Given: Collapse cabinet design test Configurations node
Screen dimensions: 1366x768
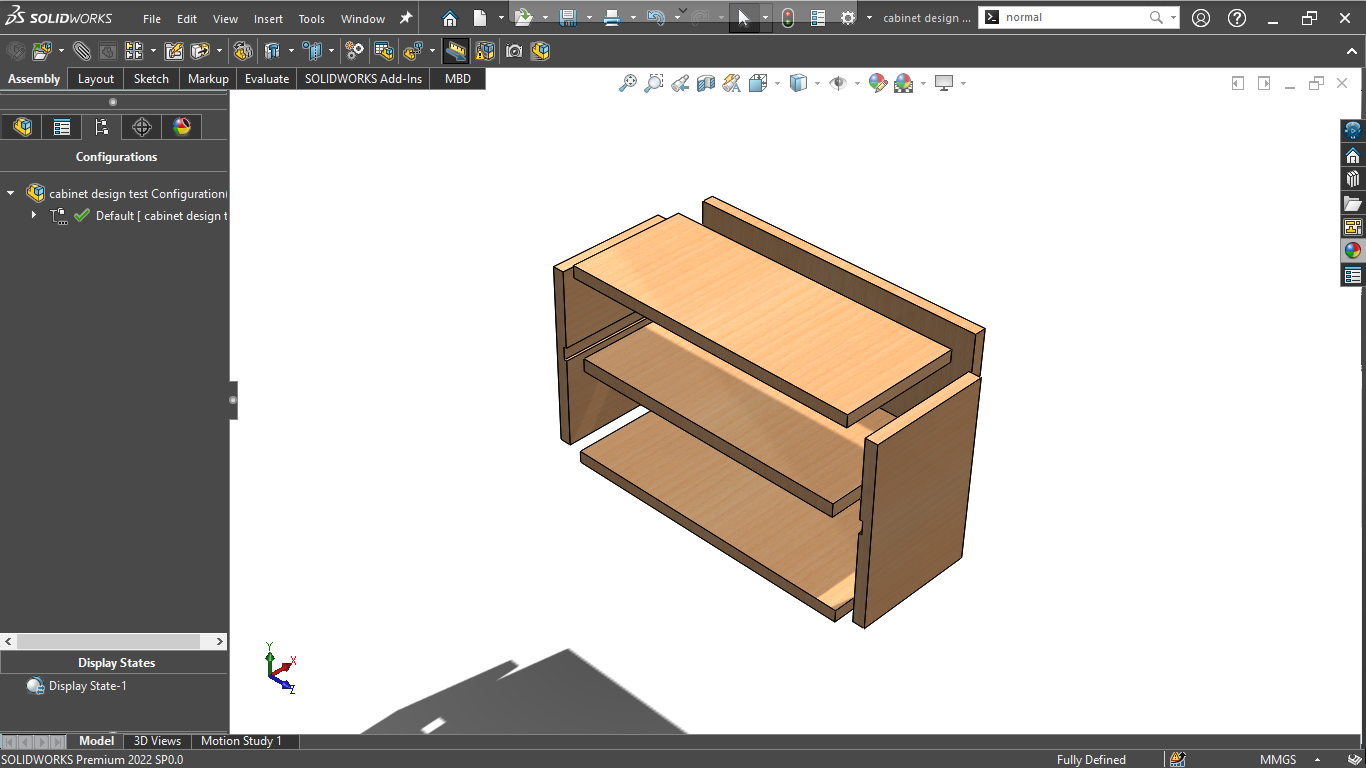Looking at the screenshot, I should pos(9,193).
